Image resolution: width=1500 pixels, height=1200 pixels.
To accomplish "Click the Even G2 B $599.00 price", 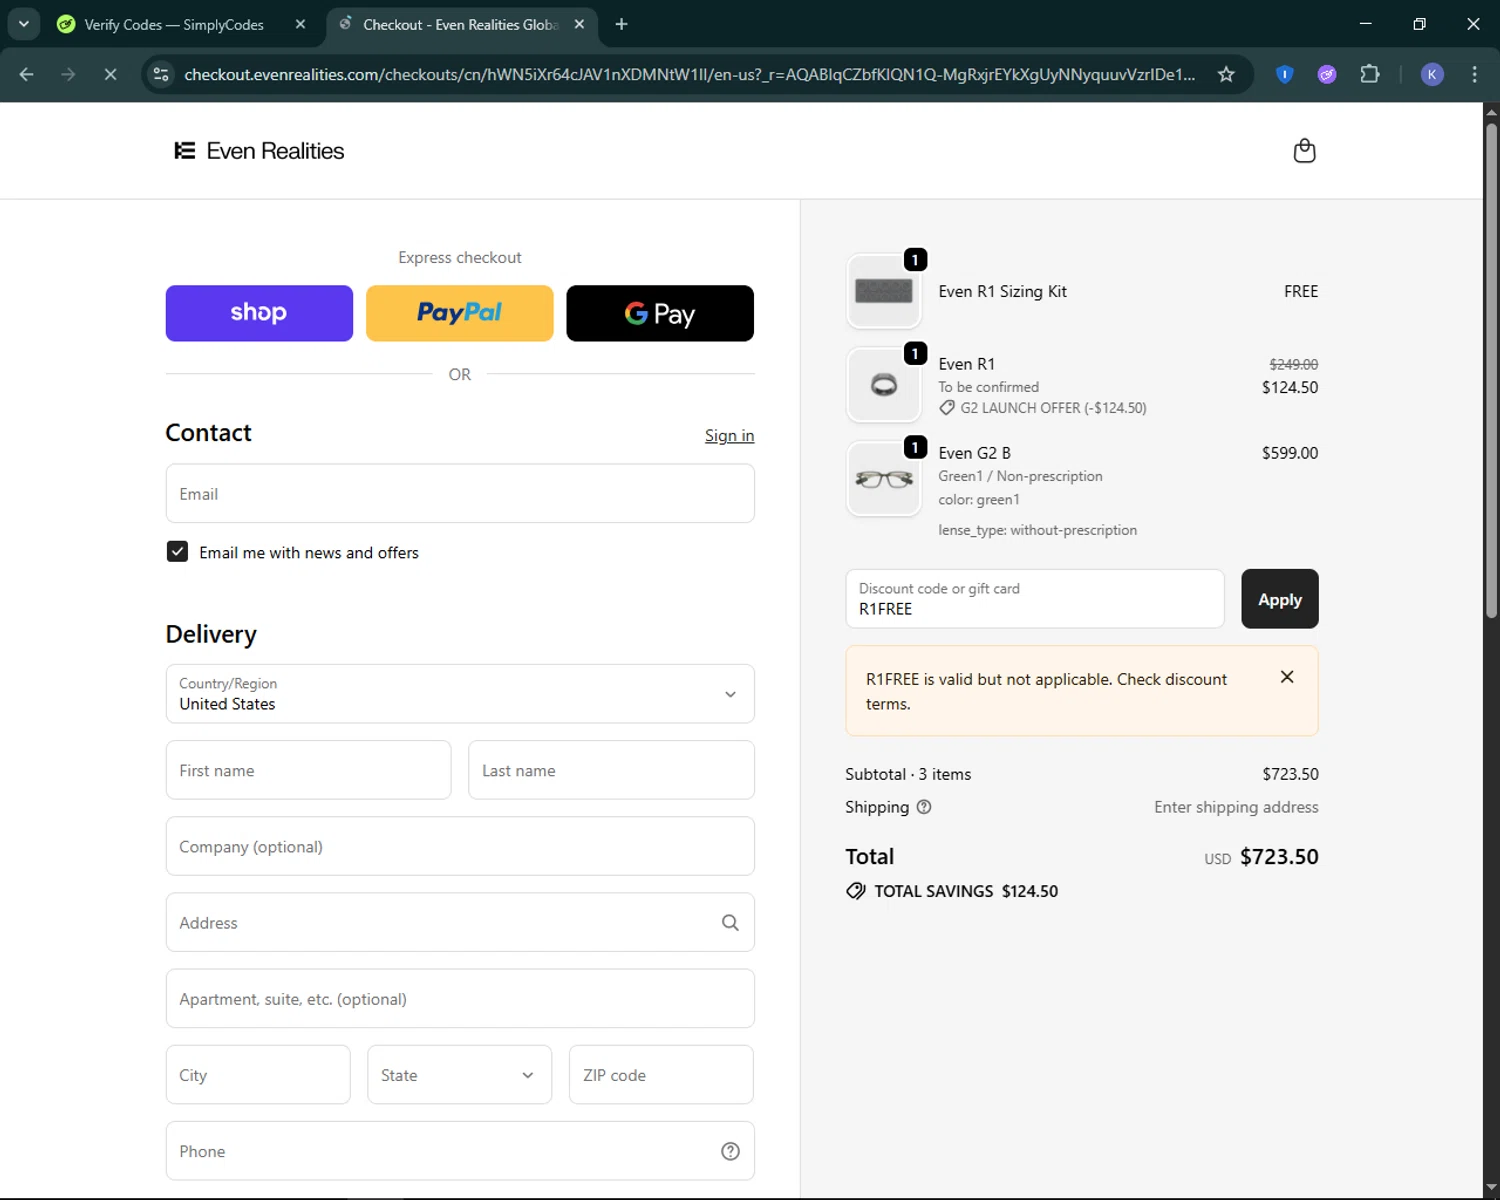I will (x=1290, y=453).
